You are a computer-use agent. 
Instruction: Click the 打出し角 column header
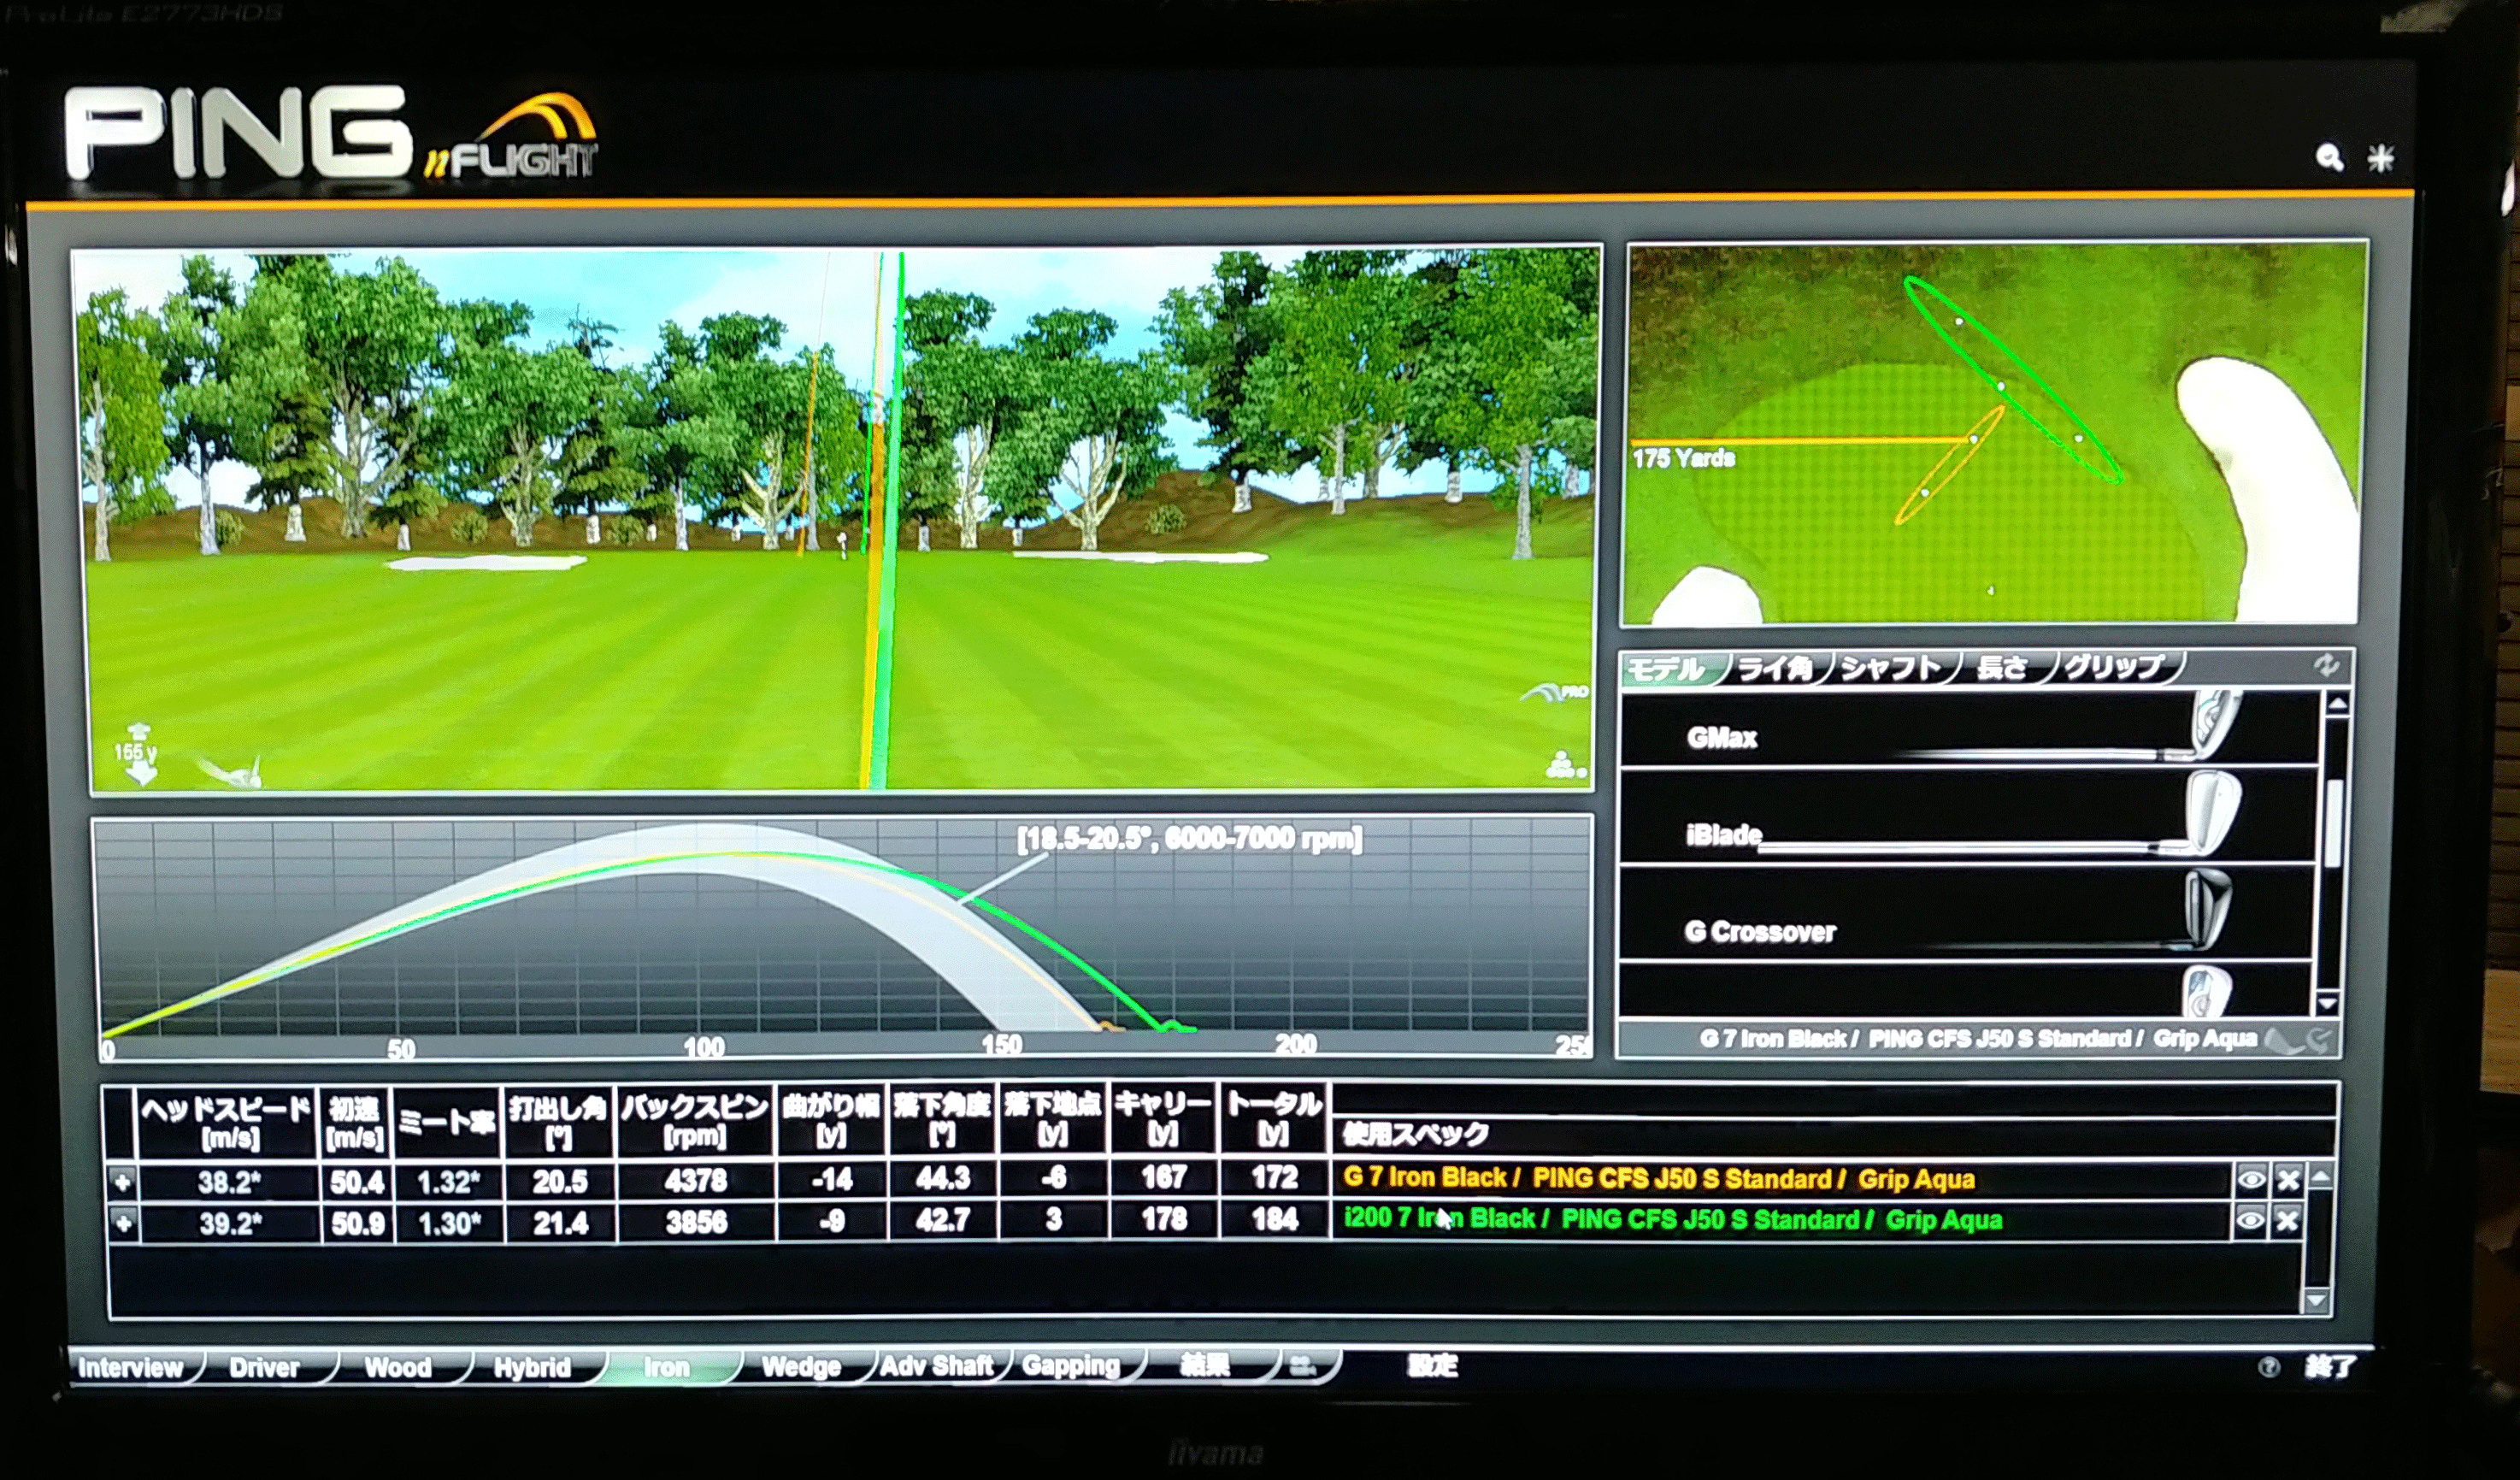coord(558,1121)
